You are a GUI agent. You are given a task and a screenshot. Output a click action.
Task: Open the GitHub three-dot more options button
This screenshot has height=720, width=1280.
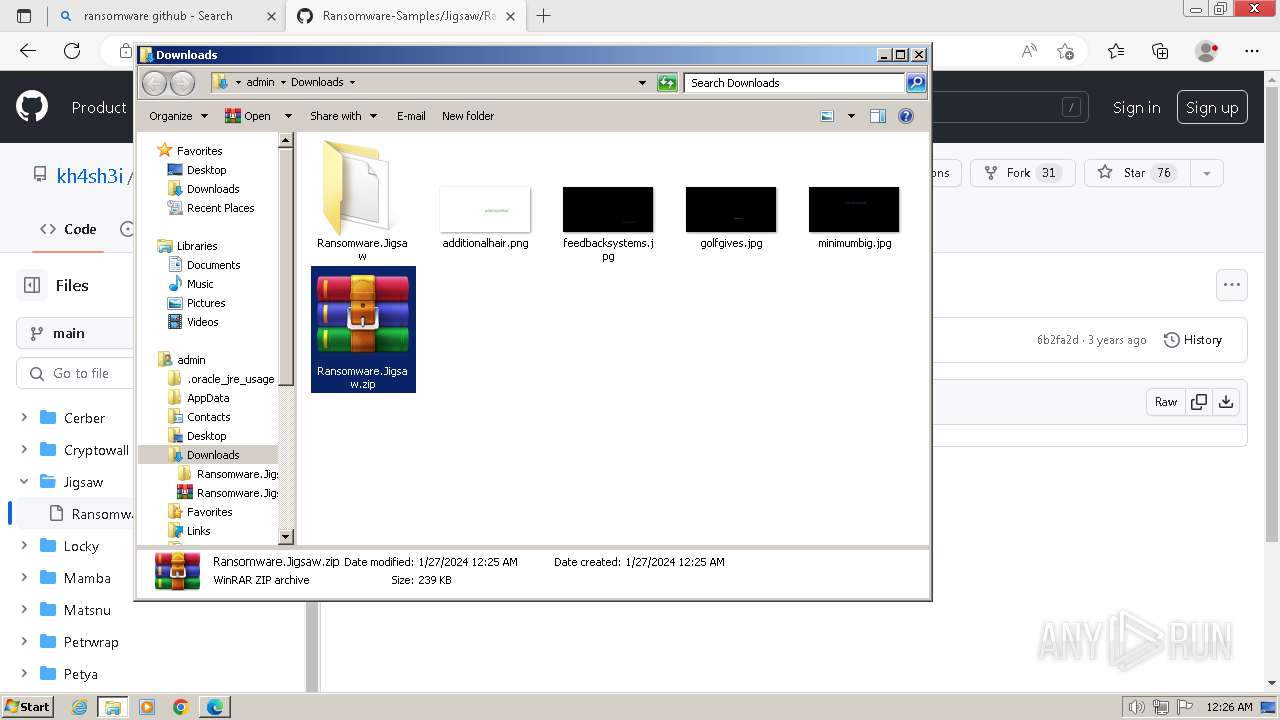[x=1232, y=285]
